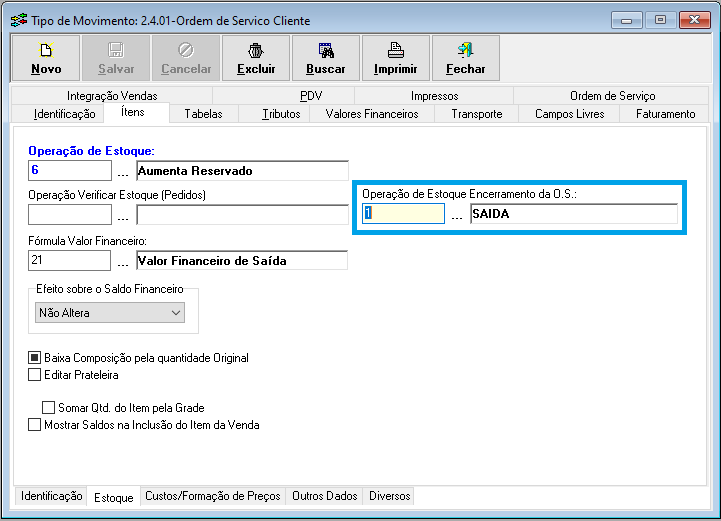Select the Ordem de Serviço tab
The height and width of the screenshot is (521, 721).
pos(612,96)
